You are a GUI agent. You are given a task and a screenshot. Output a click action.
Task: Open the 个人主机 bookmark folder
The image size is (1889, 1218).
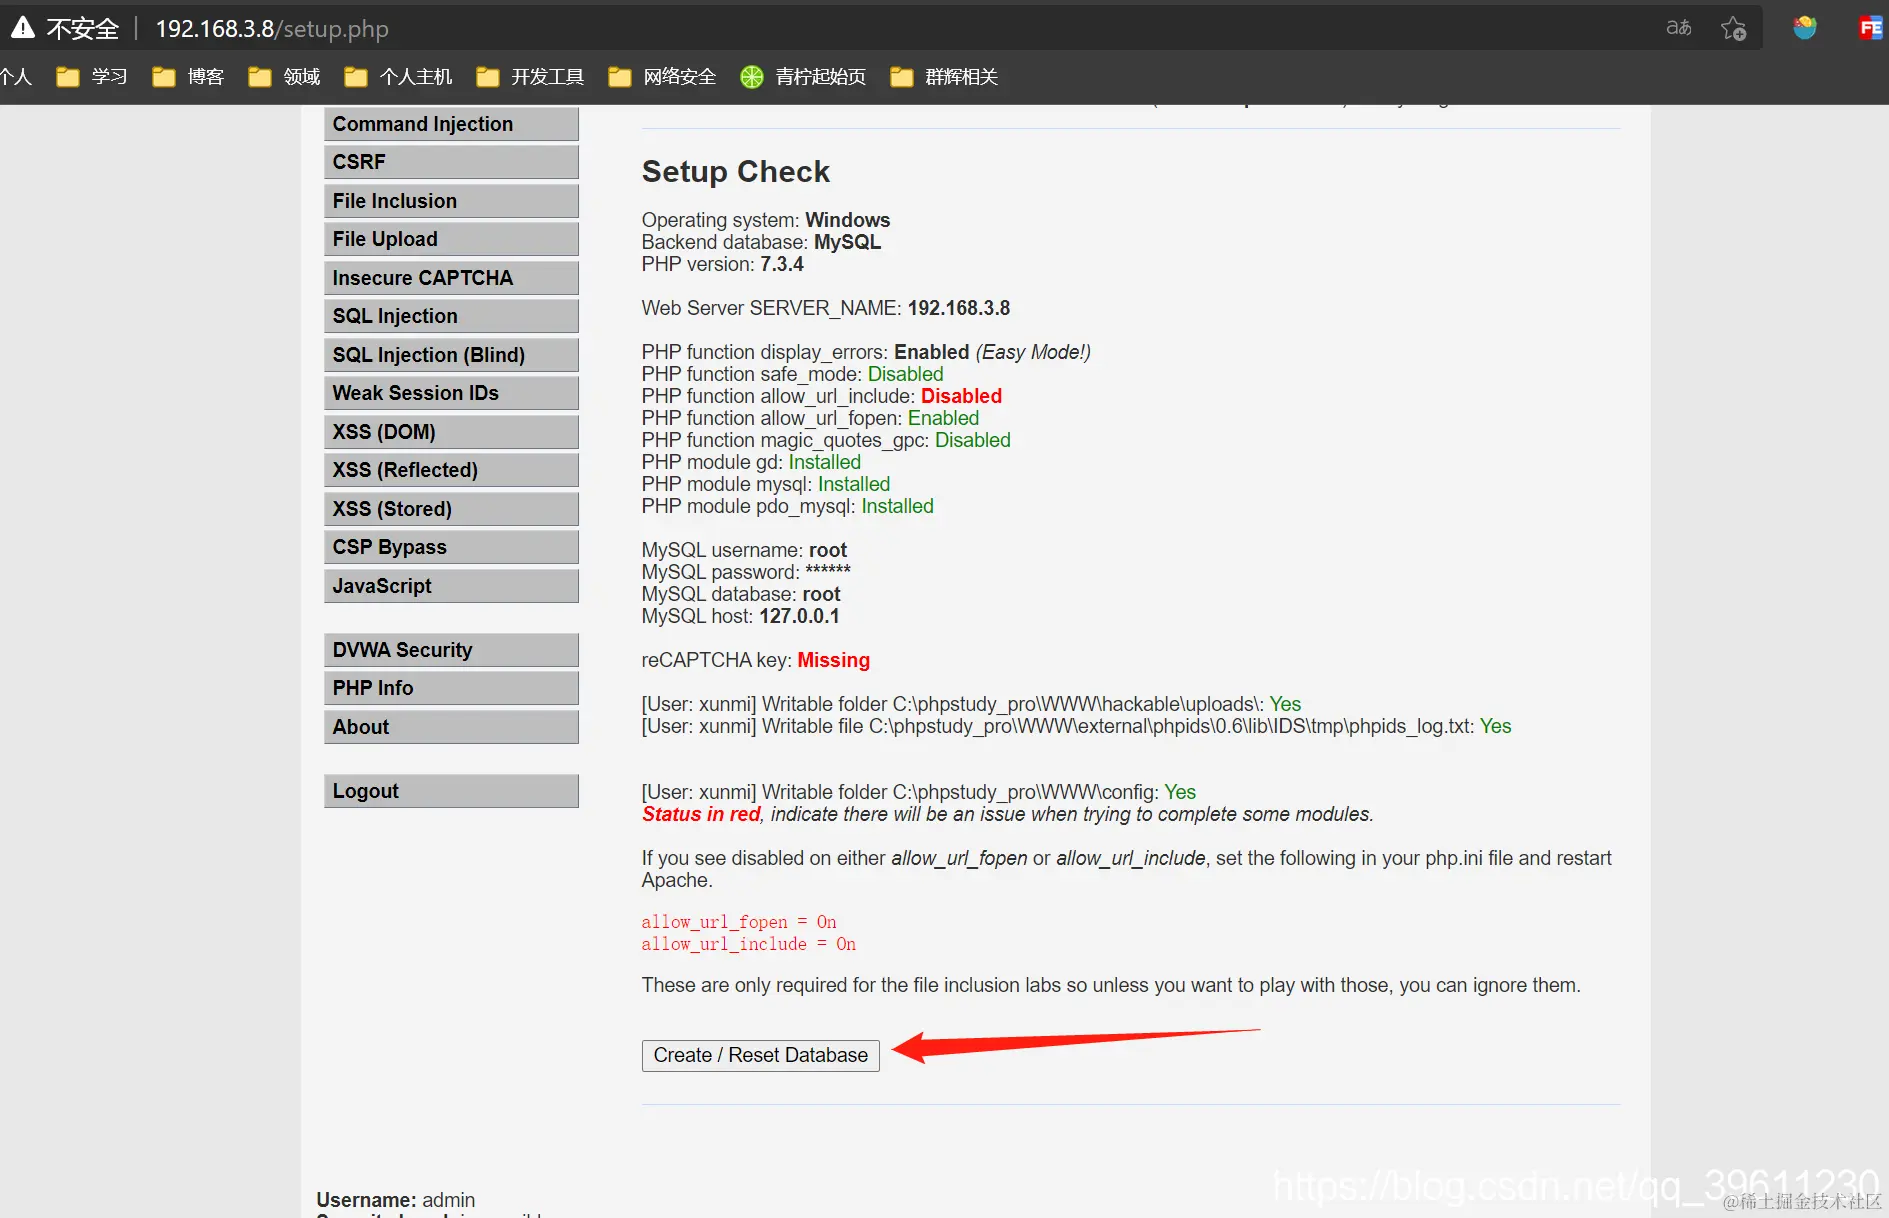coord(398,77)
